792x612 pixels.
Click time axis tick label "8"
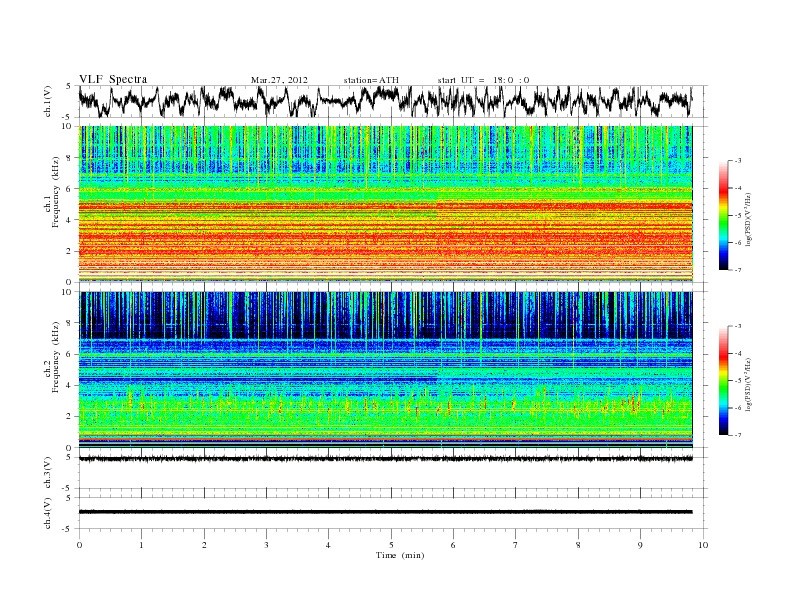click(x=578, y=545)
